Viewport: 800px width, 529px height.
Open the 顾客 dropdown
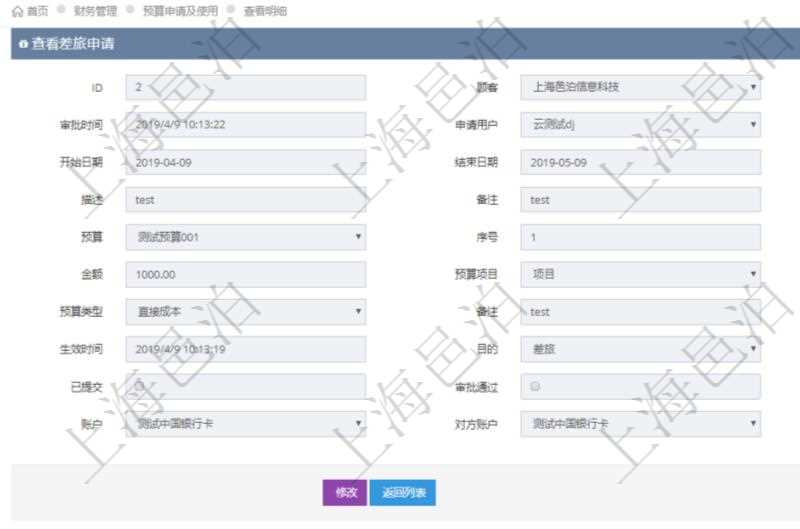click(x=640, y=87)
